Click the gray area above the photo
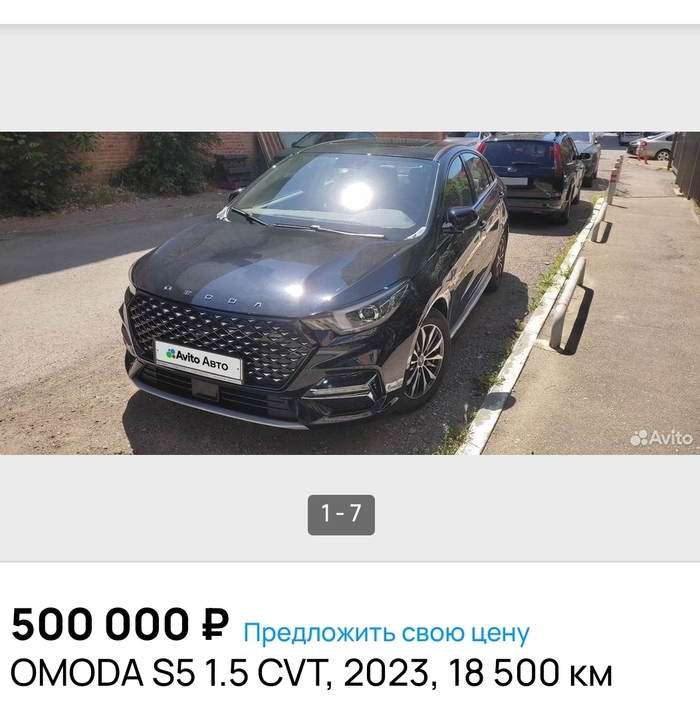This screenshot has height=715, width=700. pos(350,78)
